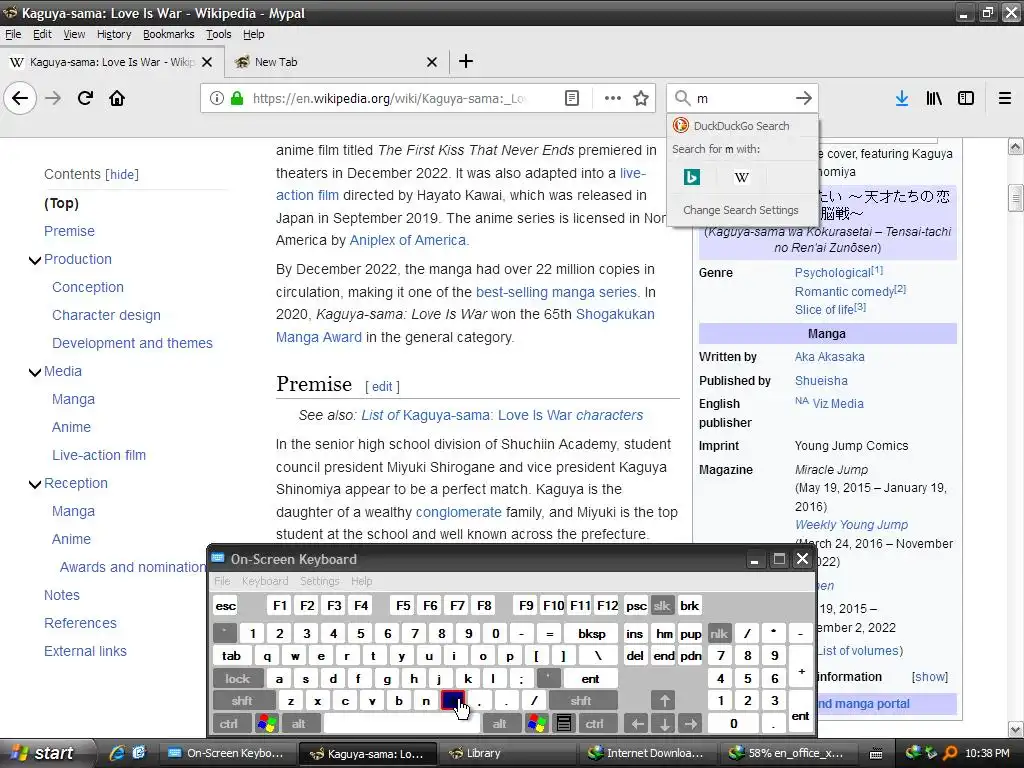Toggle the lock (Caps Lock) key on keyboard
Screen dimensions: 1024x768
click(238, 679)
